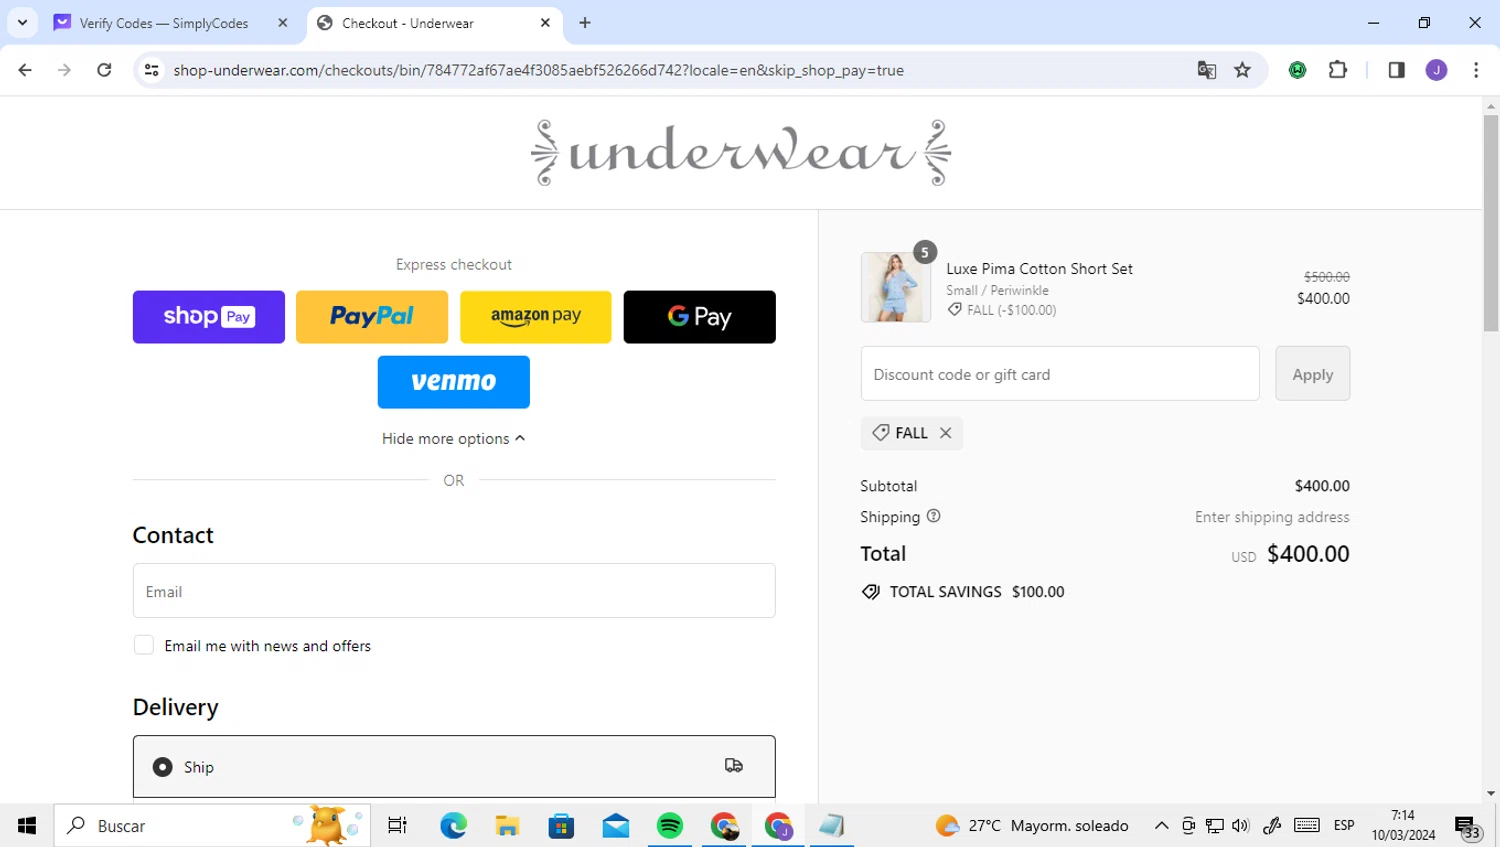Click the crossed-out $500.00 price
This screenshot has width=1500, height=847.
click(x=1327, y=277)
